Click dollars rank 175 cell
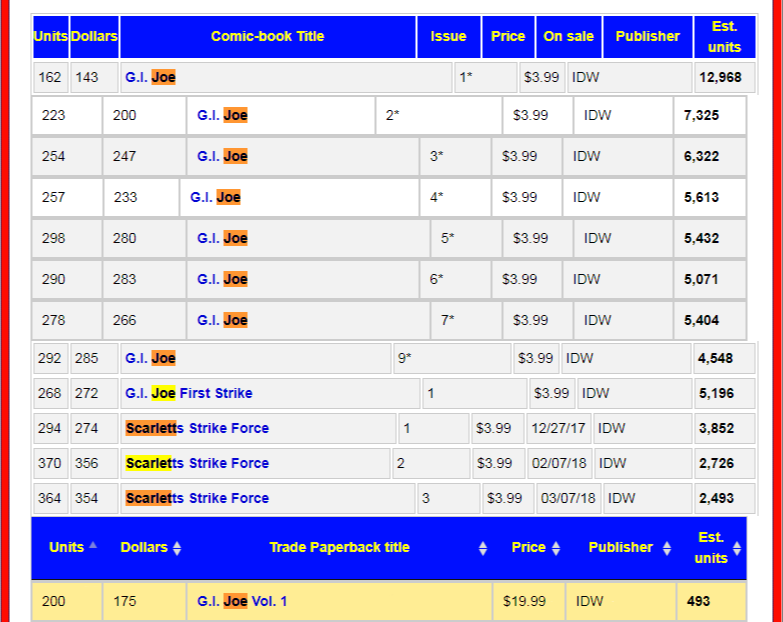 tap(144, 601)
